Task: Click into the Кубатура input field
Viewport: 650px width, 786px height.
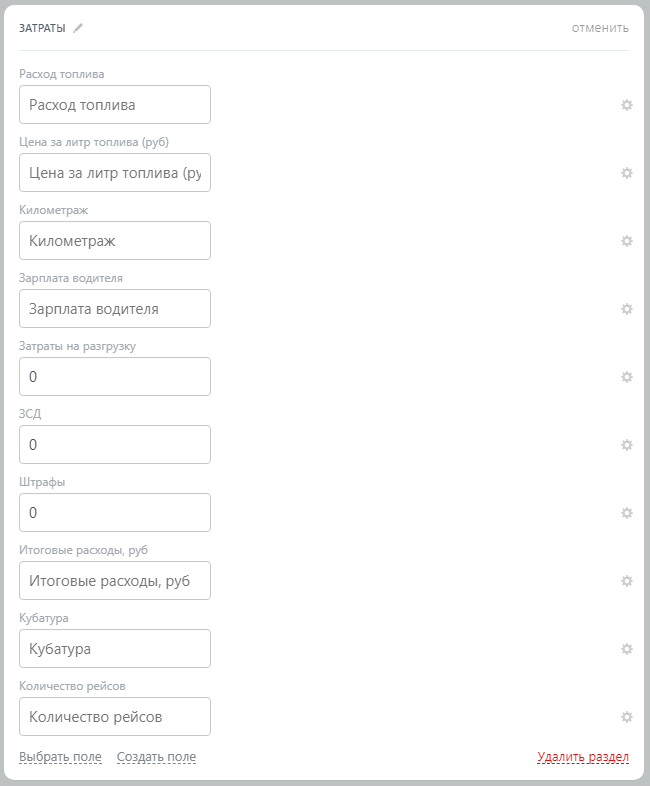Action: [115, 648]
